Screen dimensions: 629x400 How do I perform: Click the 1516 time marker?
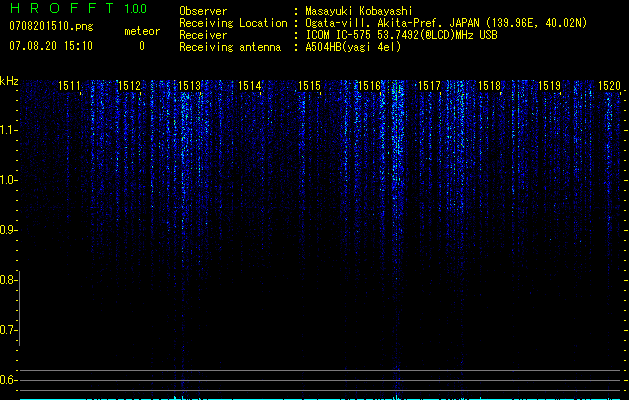(x=369, y=86)
